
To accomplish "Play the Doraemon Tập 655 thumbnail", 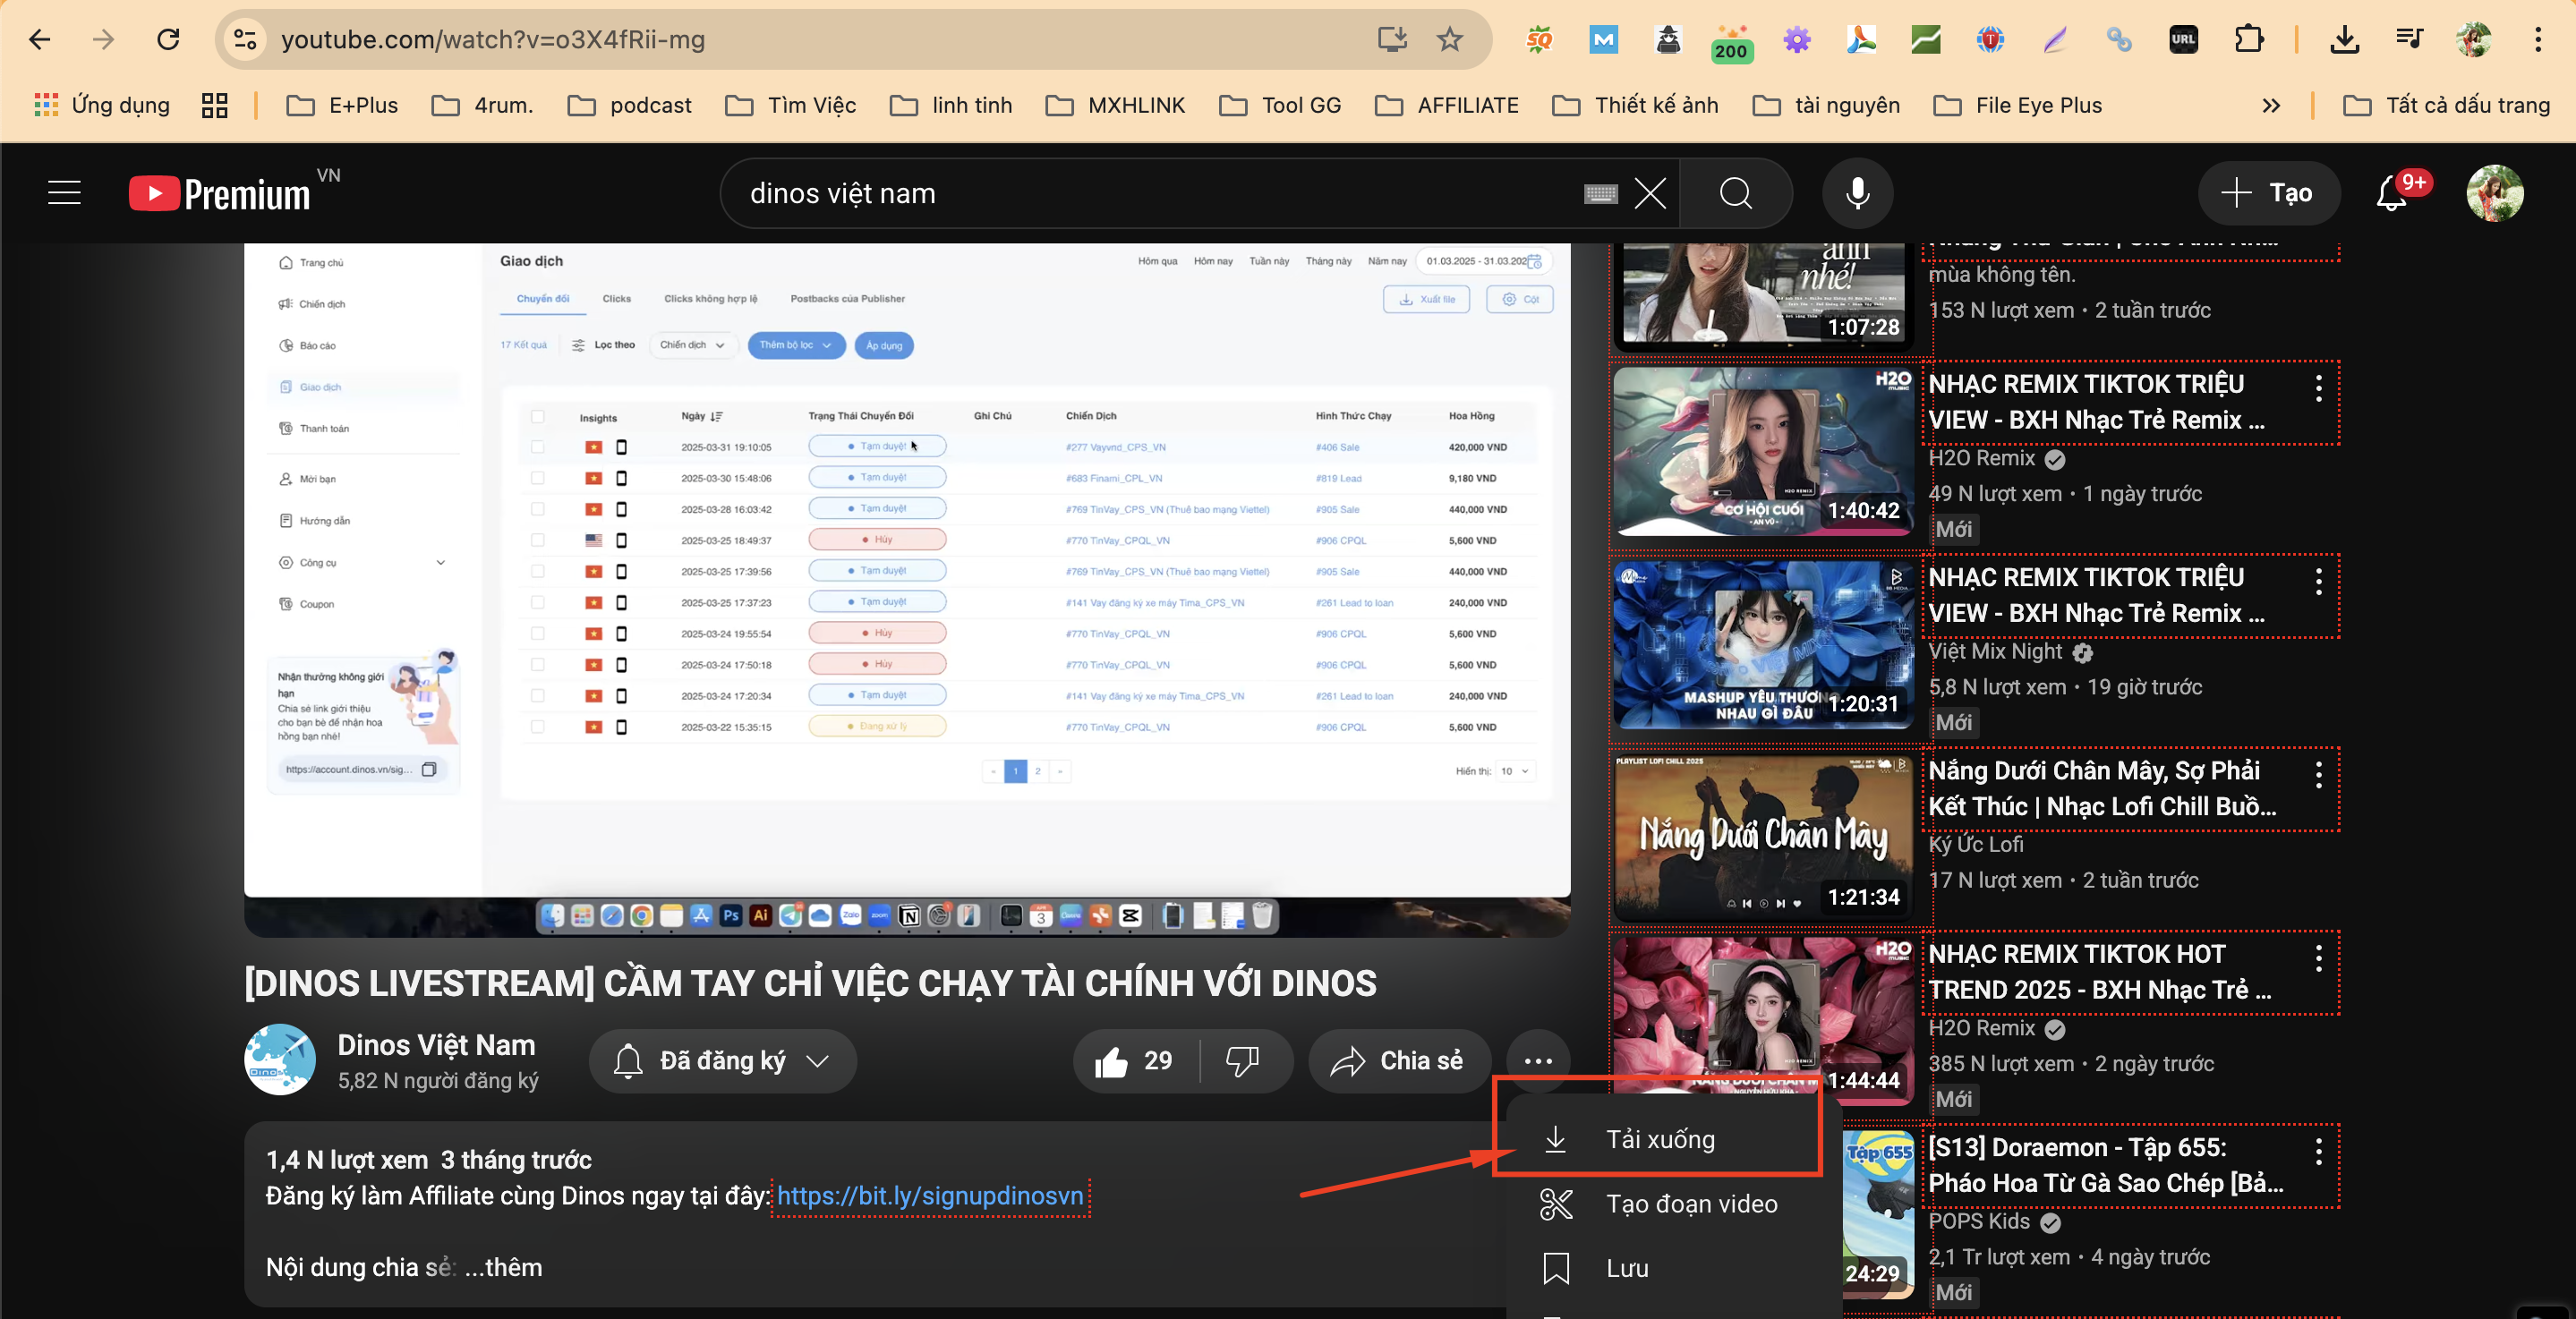I will (1878, 1213).
